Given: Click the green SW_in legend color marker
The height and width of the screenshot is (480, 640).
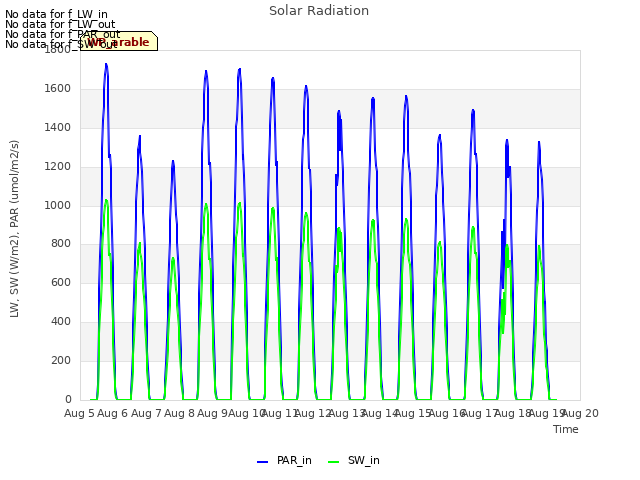Looking at the screenshot, I should pyautogui.click(x=333, y=462).
